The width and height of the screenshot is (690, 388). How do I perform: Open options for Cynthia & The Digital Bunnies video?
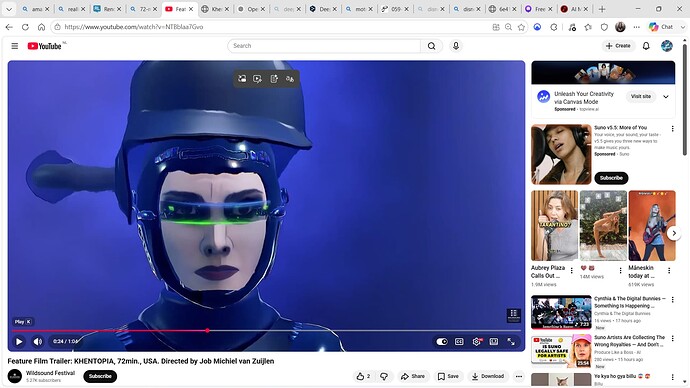(x=672, y=300)
